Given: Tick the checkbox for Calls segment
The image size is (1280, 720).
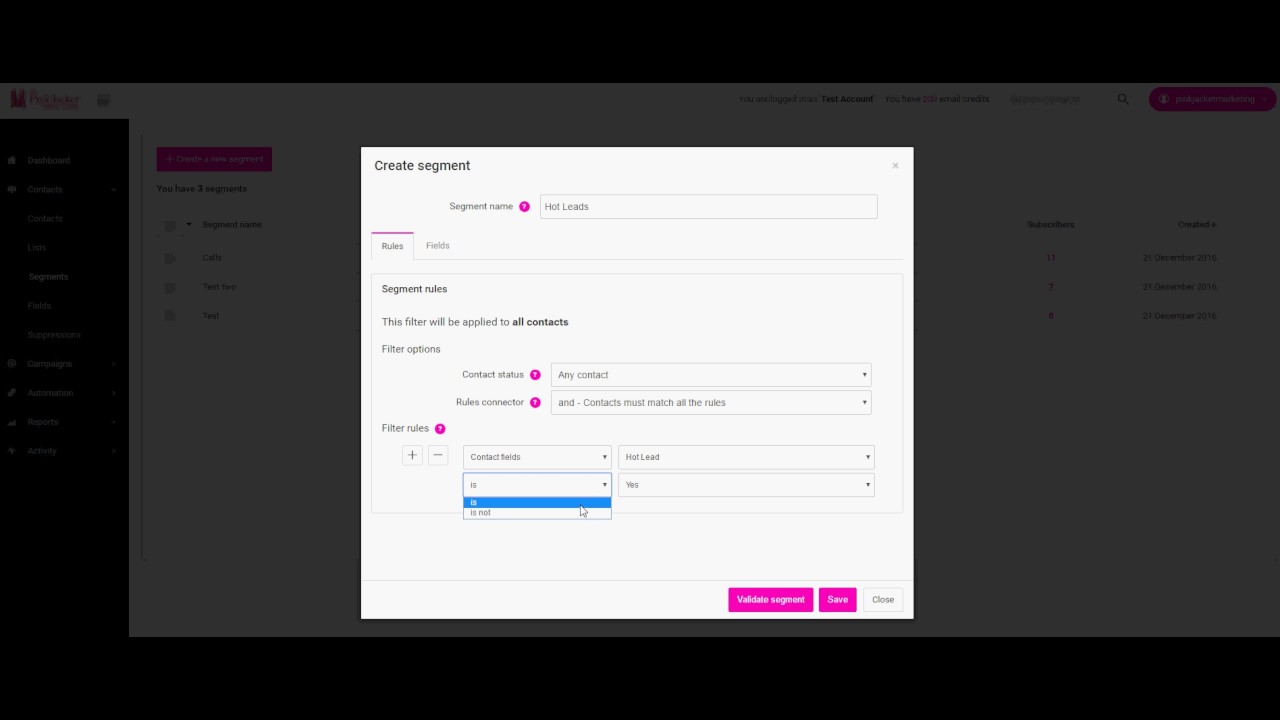Looking at the screenshot, I should click(x=170, y=258).
